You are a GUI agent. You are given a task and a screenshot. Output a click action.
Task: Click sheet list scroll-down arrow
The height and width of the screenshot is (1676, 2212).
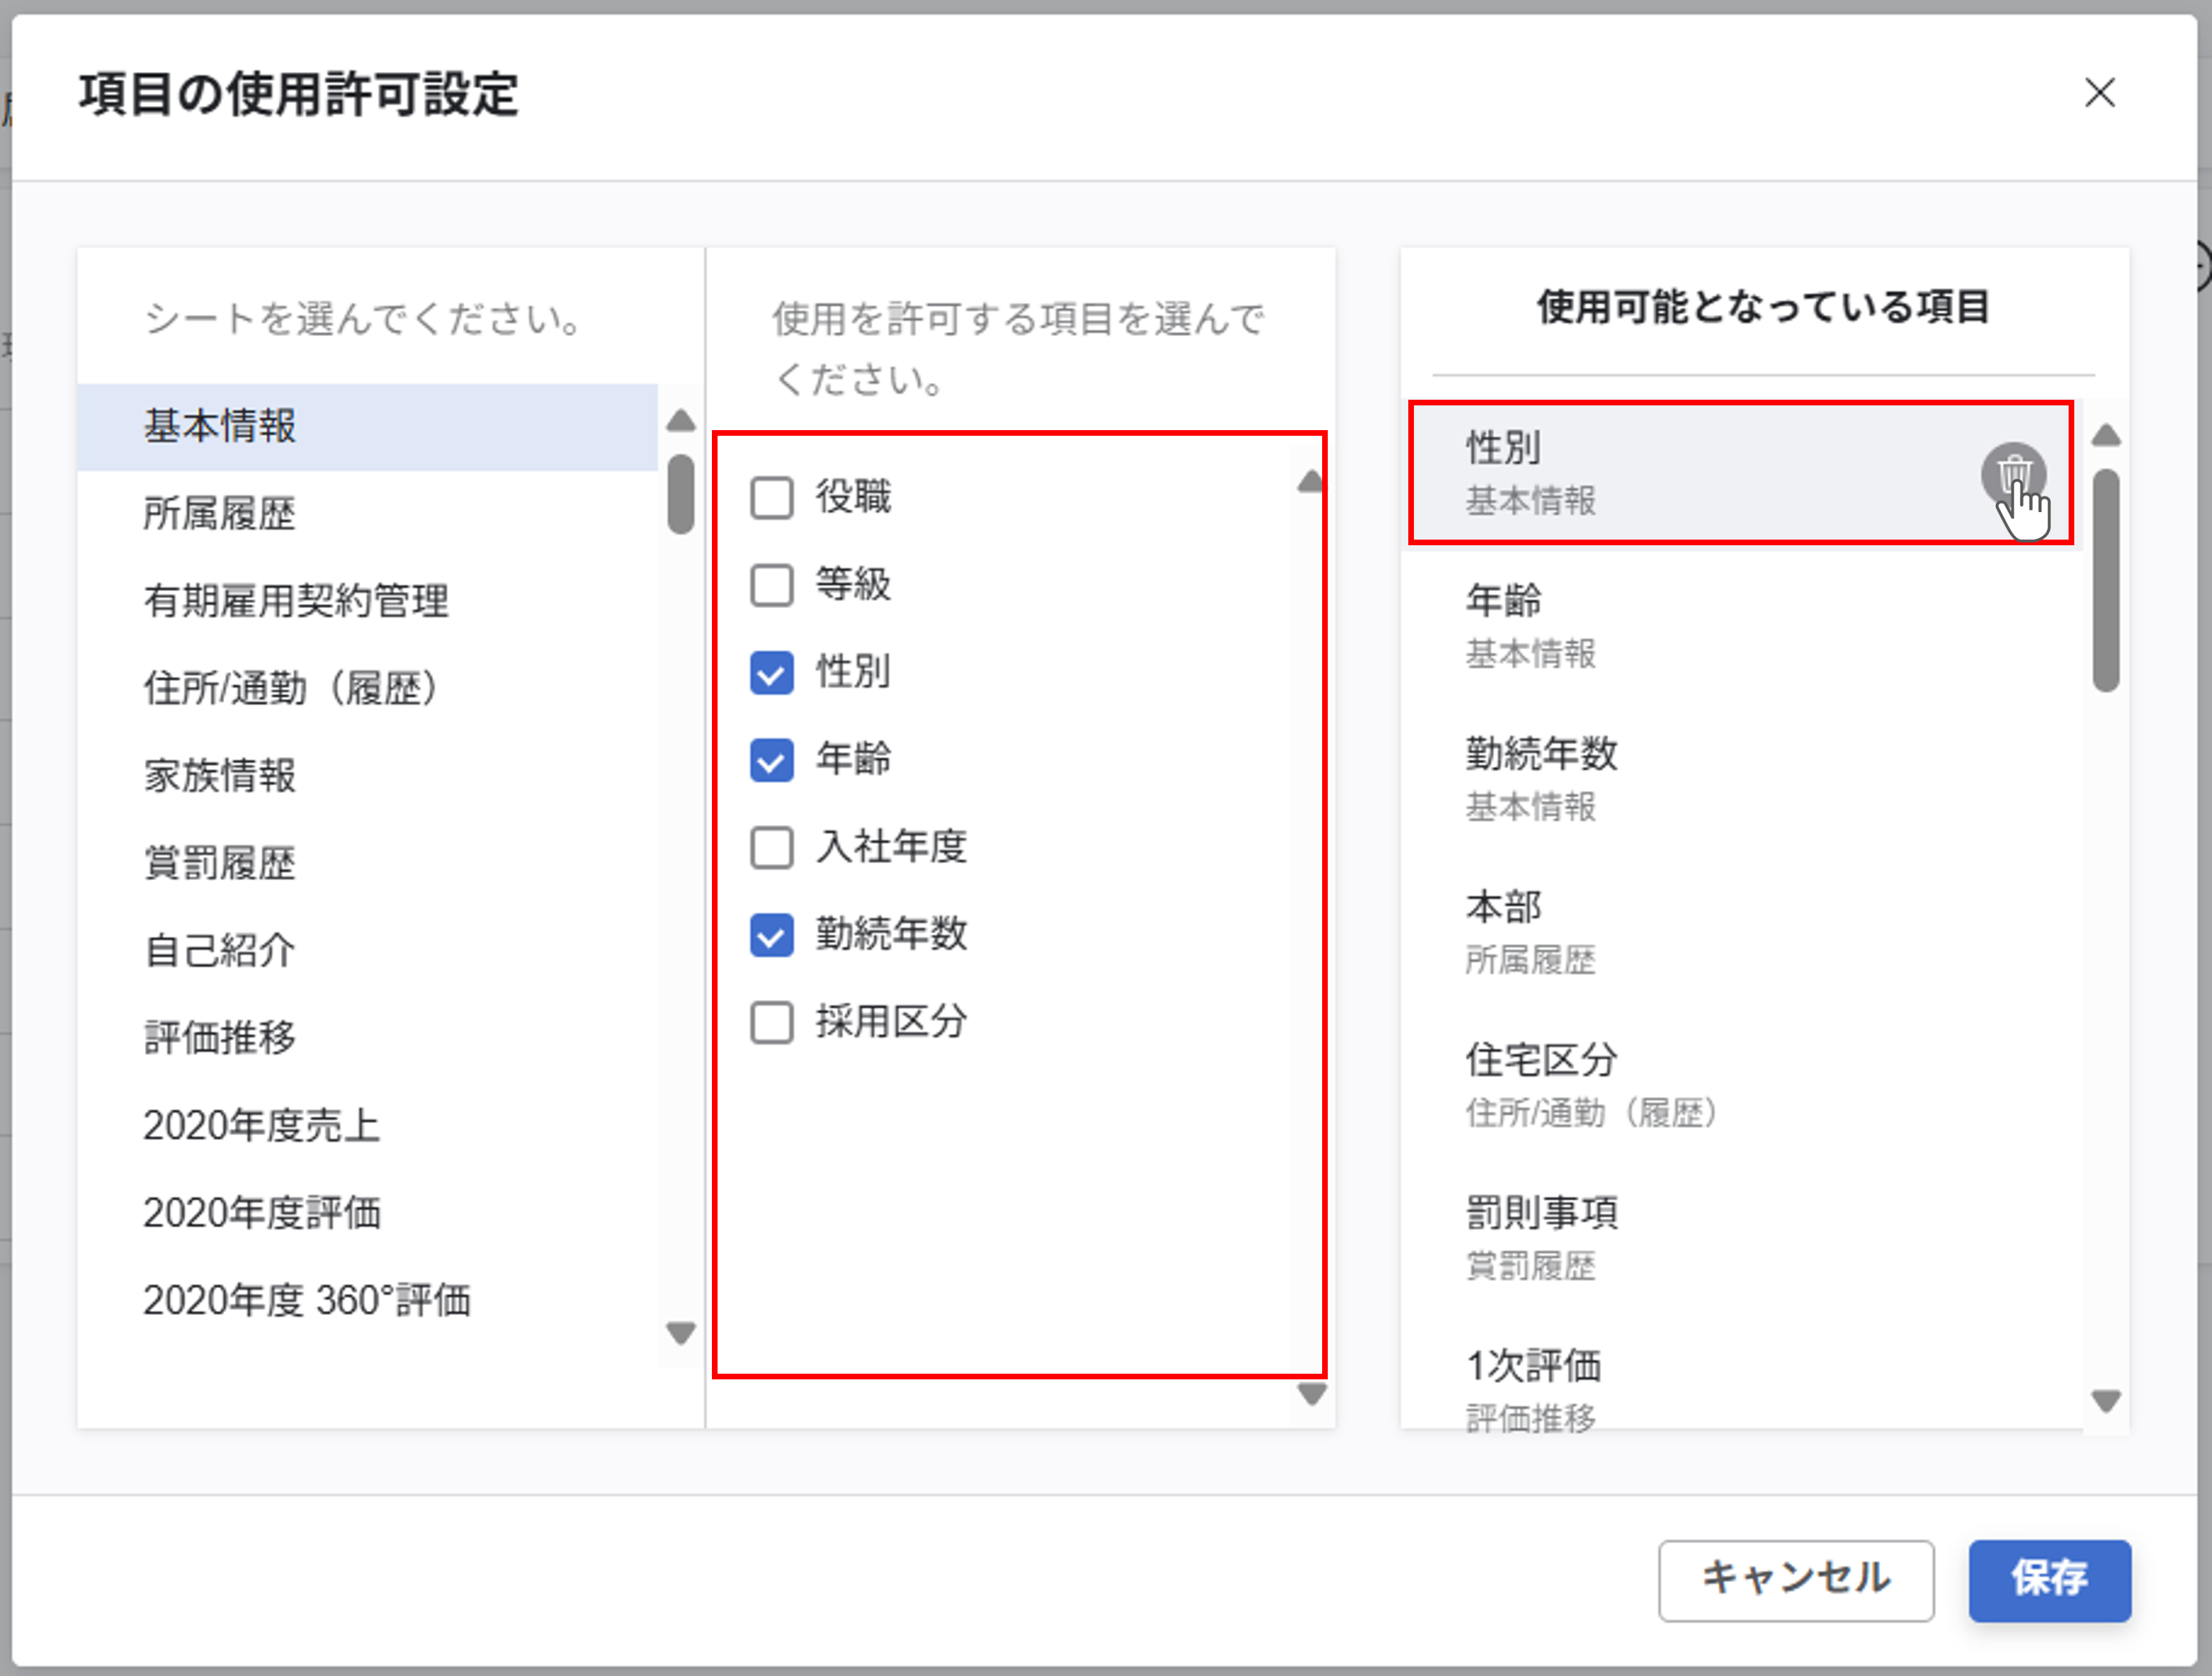681,1333
